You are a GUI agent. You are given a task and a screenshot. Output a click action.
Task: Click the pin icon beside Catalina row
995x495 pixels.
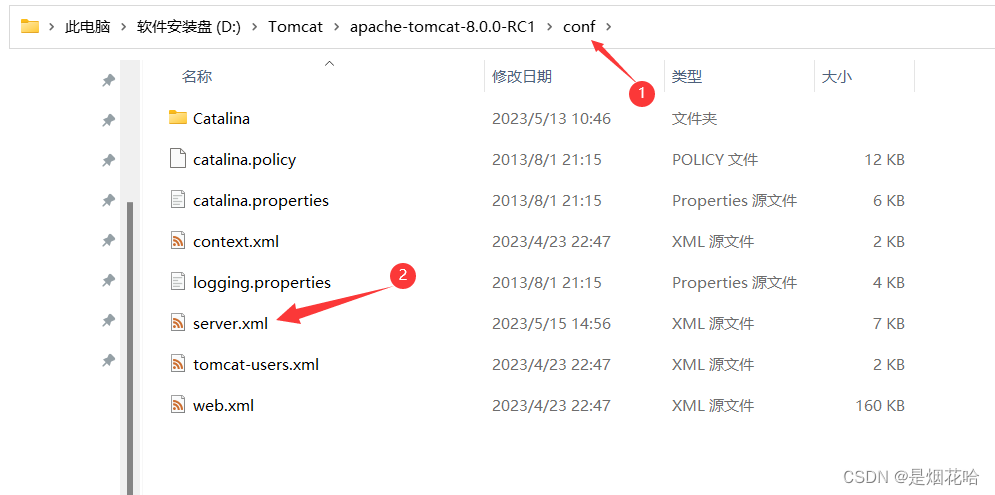pyautogui.click(x=109, y=120)
